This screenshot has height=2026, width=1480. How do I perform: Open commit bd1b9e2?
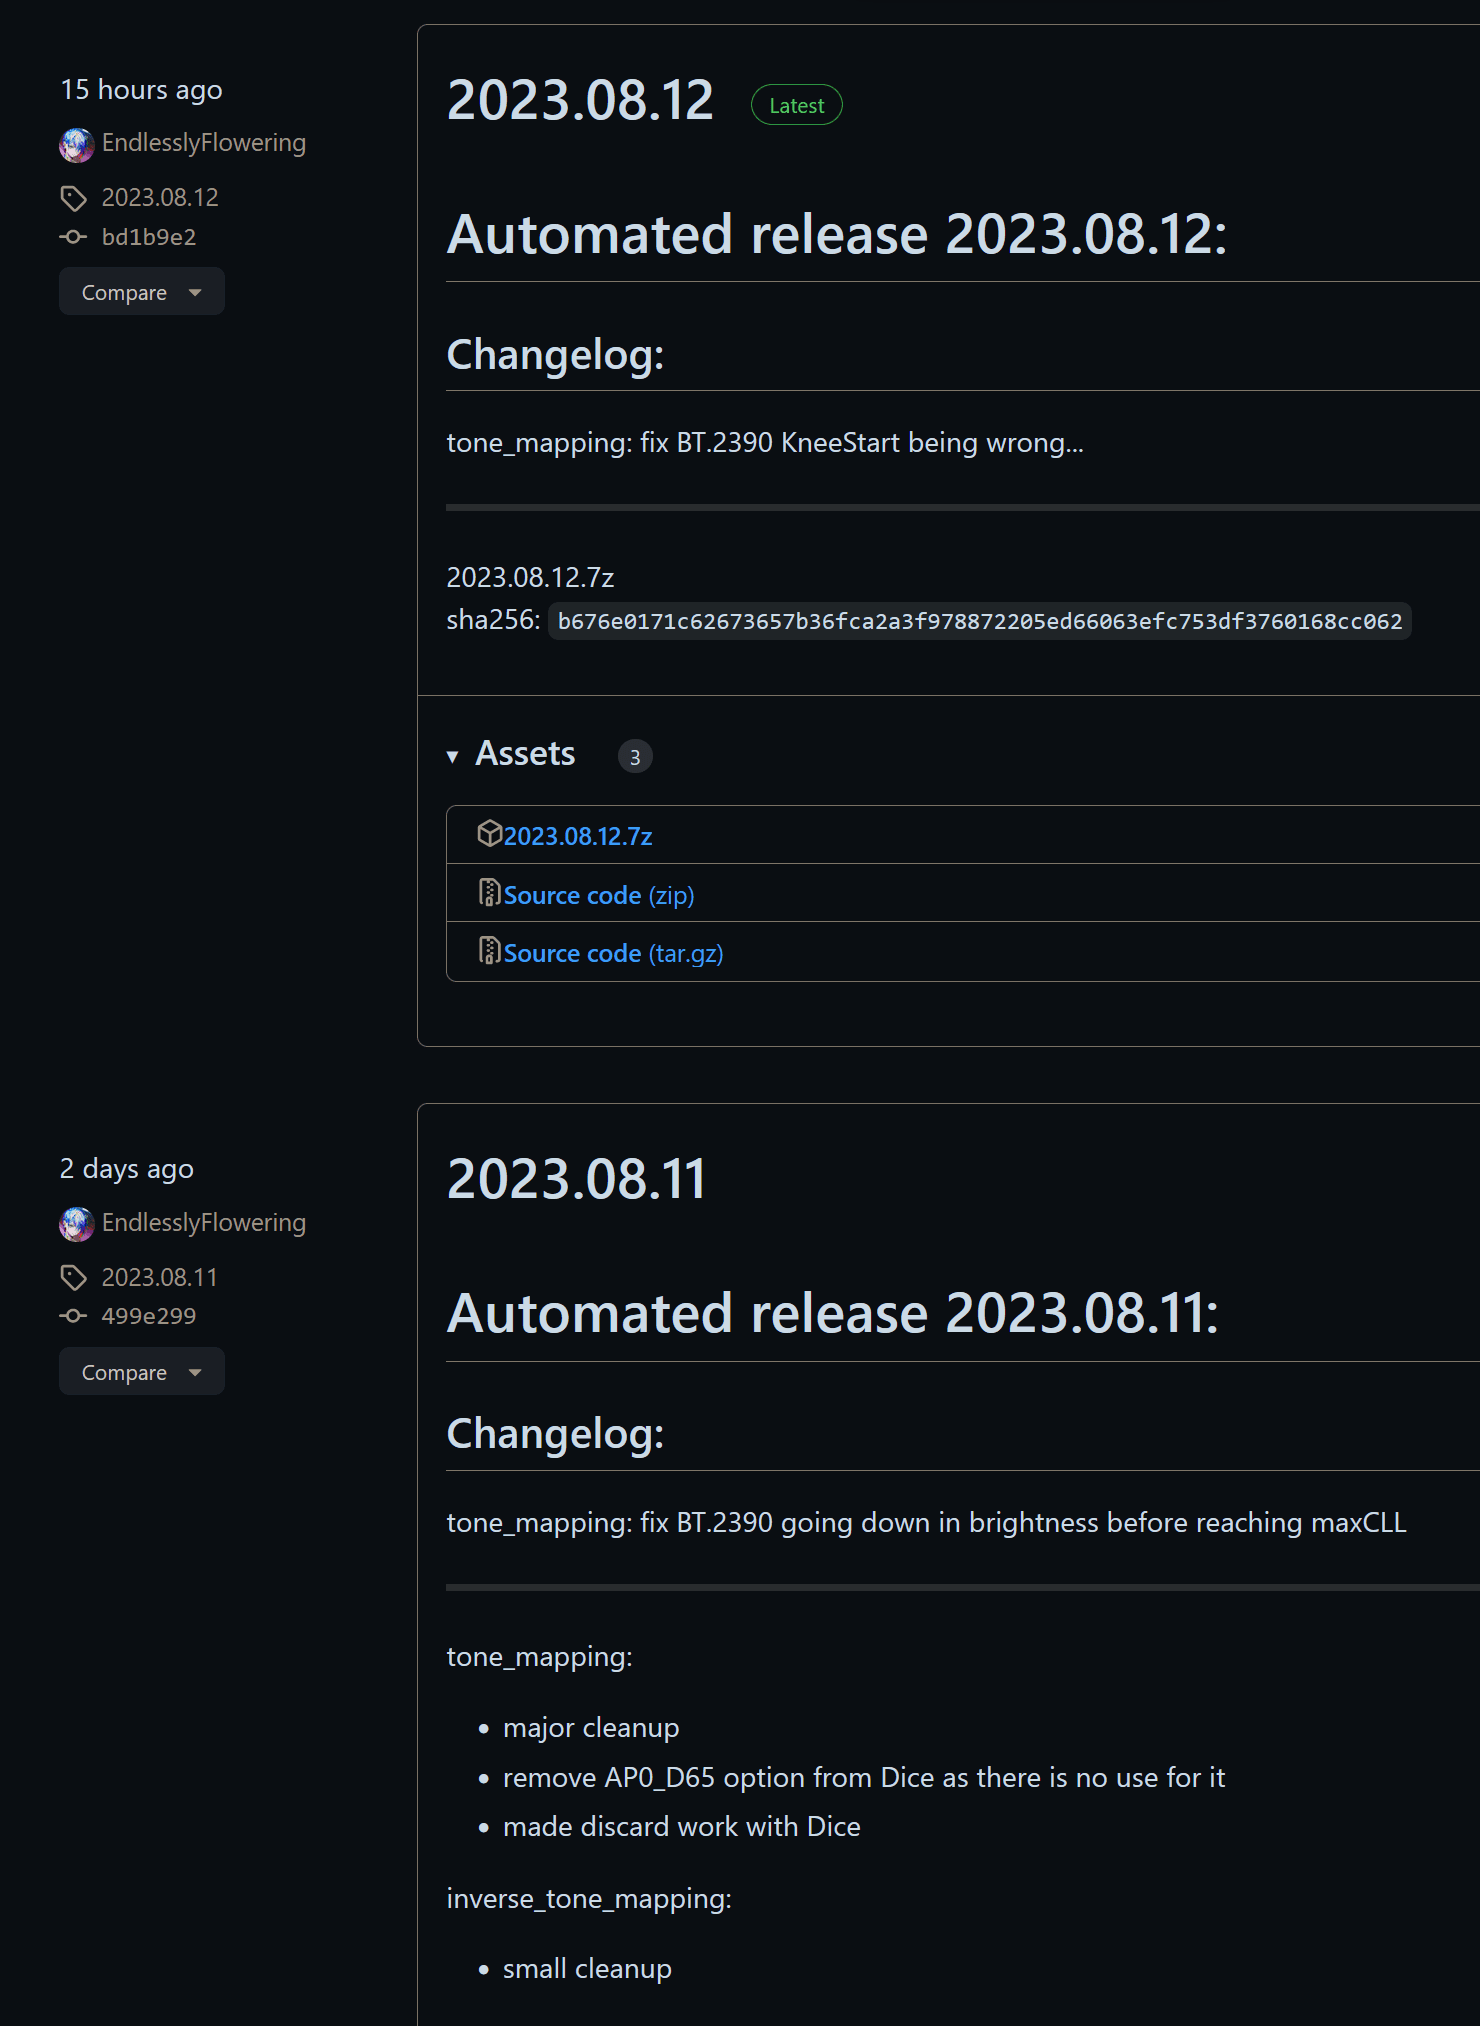(x=149, y=237)
